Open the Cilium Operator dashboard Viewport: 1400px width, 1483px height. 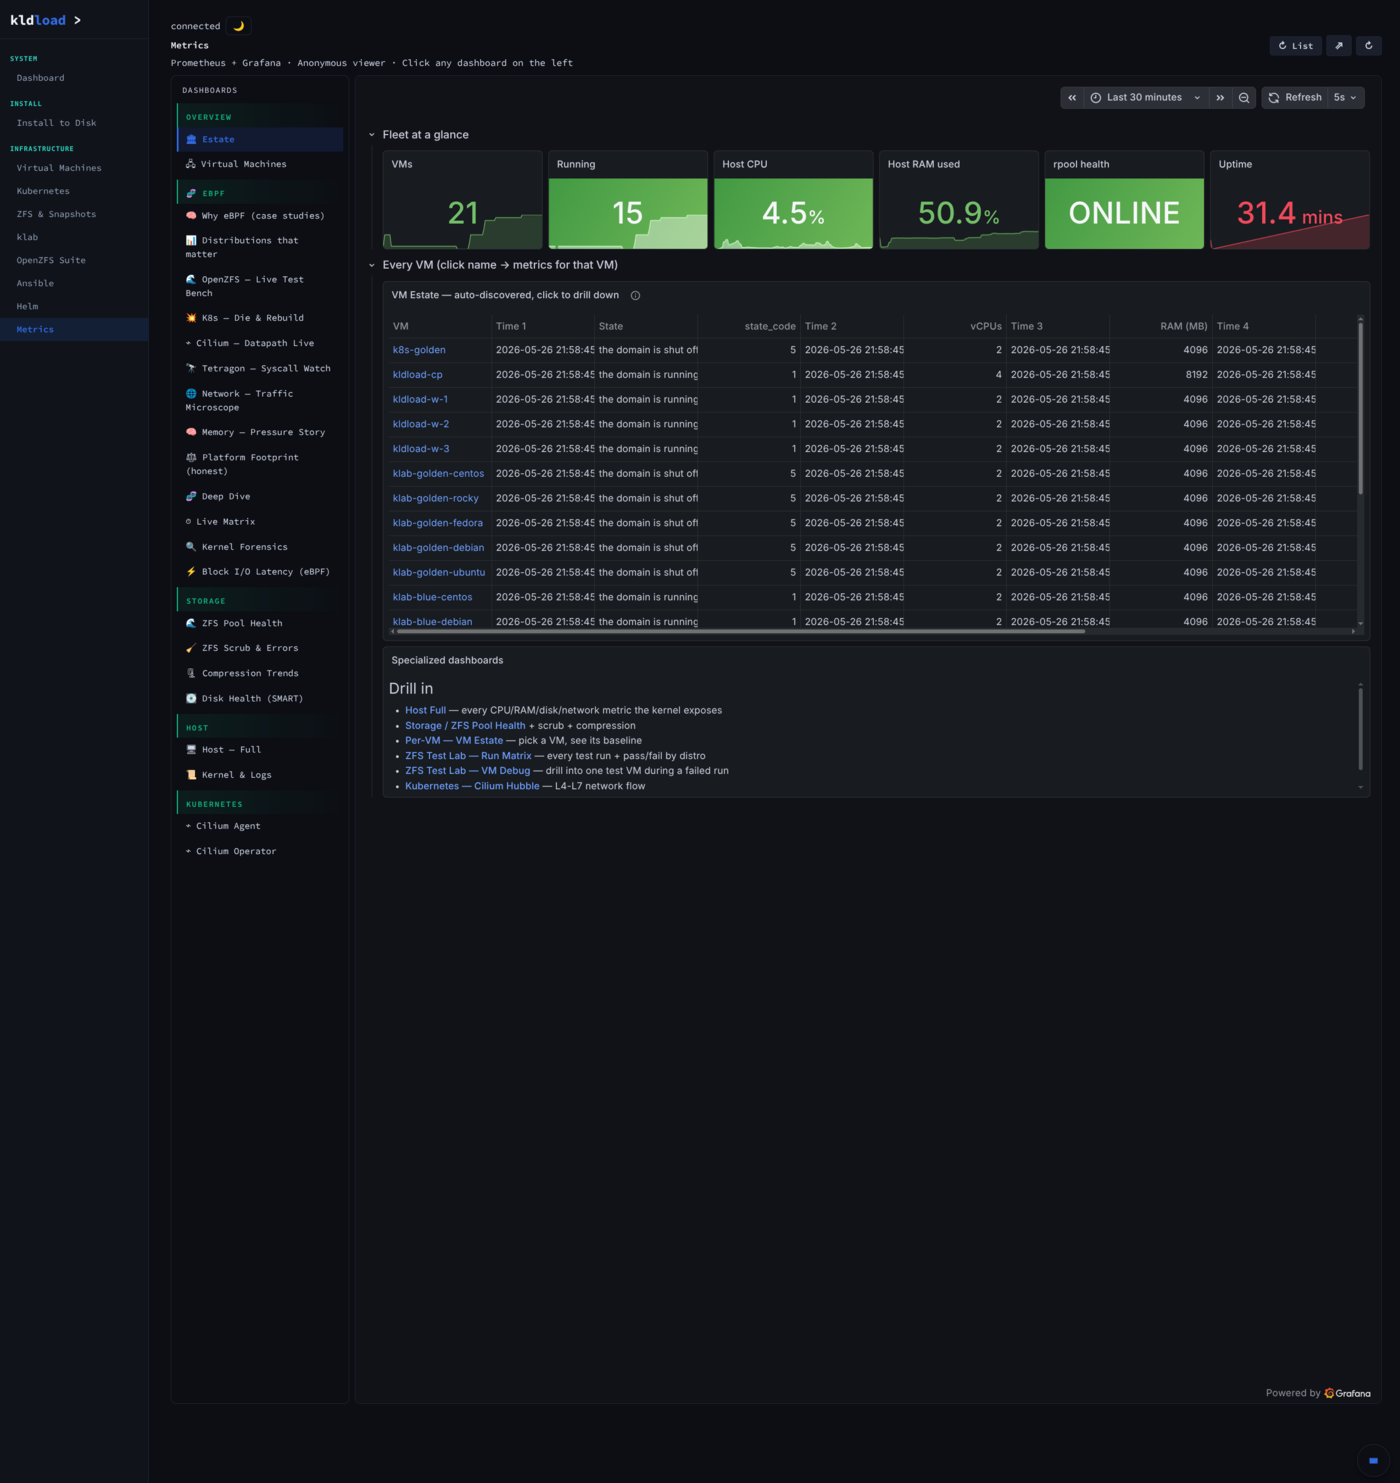260,851
